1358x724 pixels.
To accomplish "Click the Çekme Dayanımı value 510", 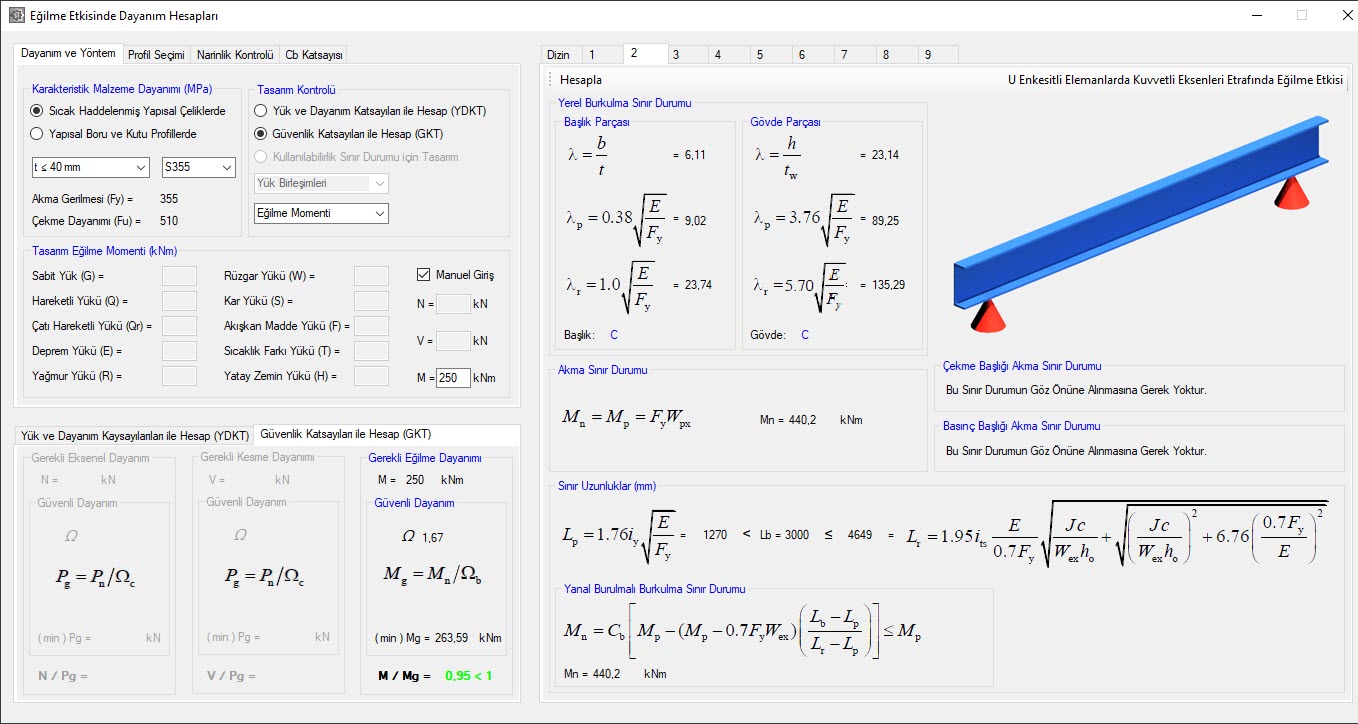I will coord(169,221).
